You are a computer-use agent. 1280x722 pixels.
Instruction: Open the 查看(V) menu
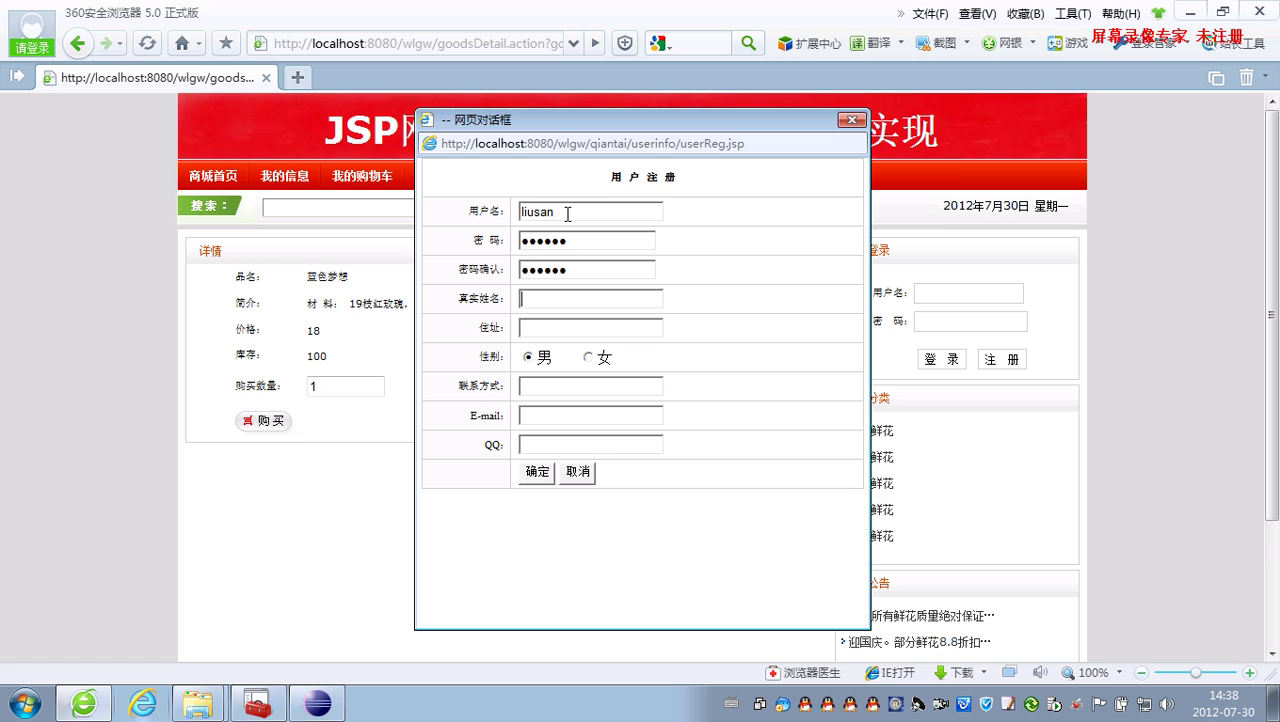click(977, 13)
